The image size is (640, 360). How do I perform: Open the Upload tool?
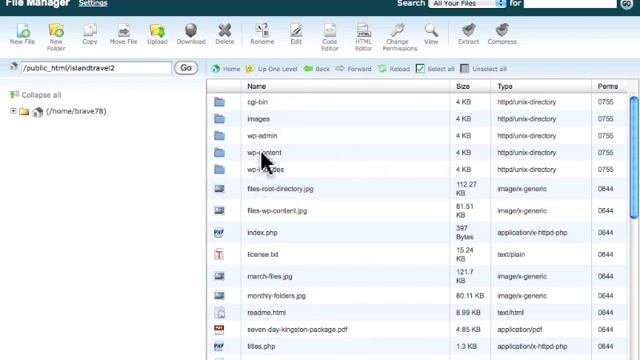[157, 34]
